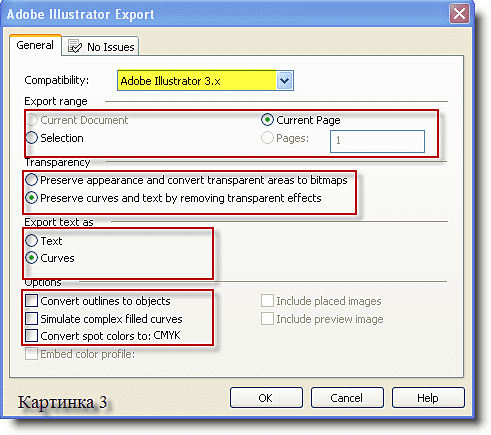Screen dimensions: 491x435
Task: Choose the Current Page radio button
Action: coord(267,120)
